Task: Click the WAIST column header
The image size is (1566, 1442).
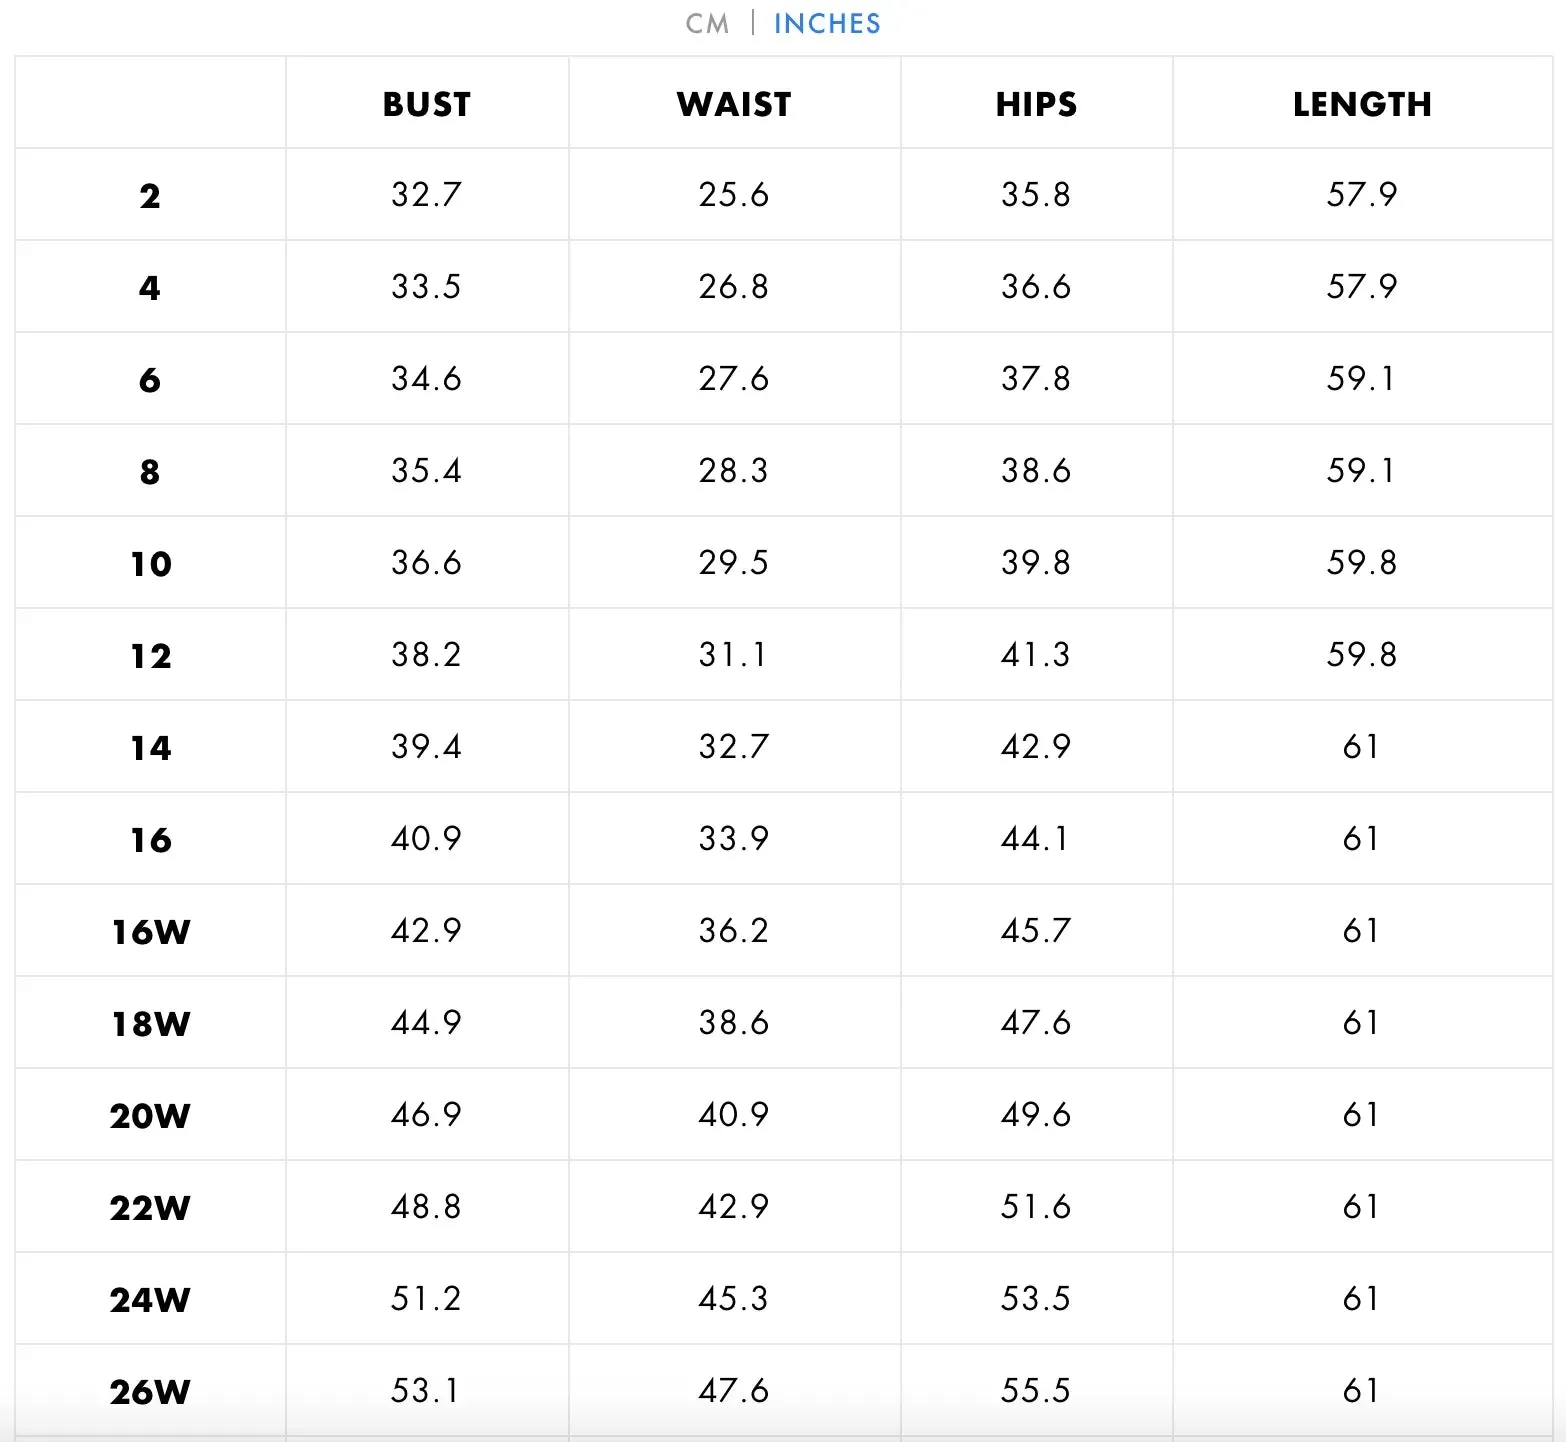Action: point(734,104)
